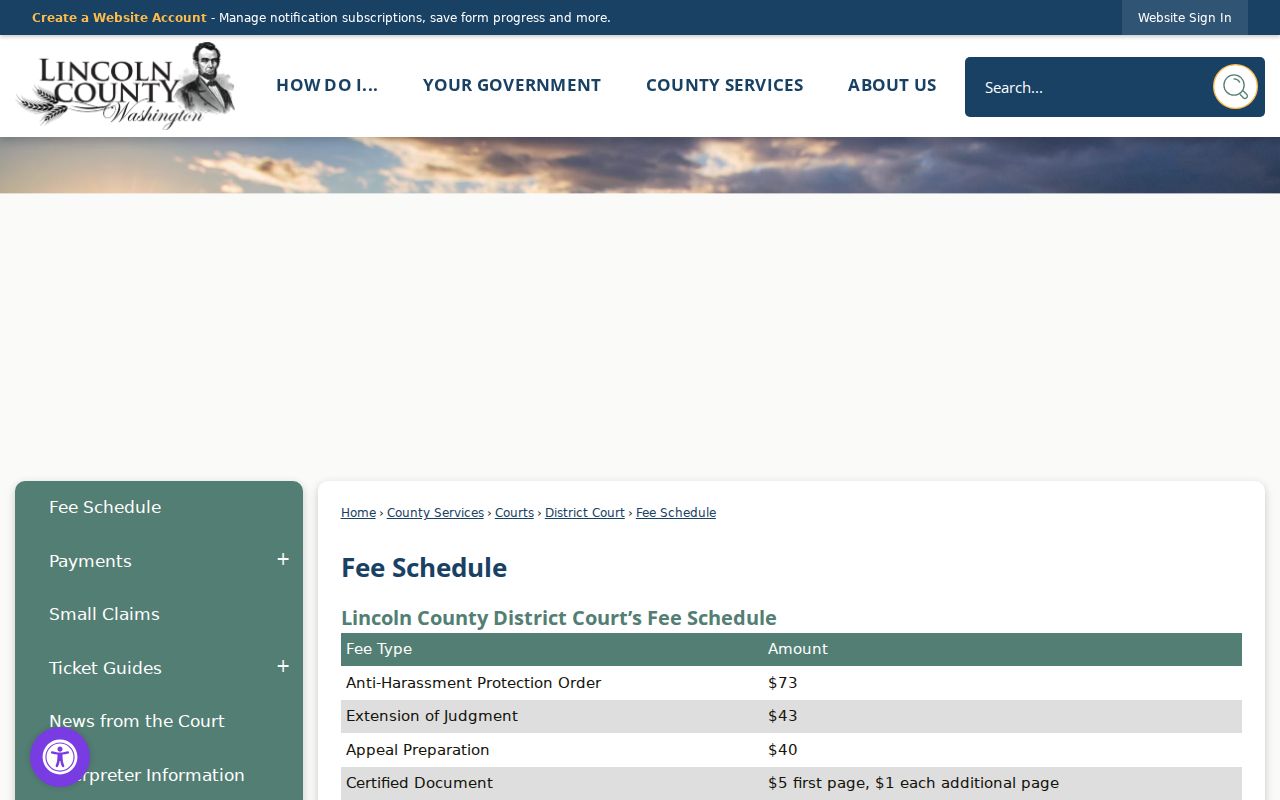Click the Website Sign In button
Image resolution: width=1280 pixels, height=800 pixels.
1184,18
